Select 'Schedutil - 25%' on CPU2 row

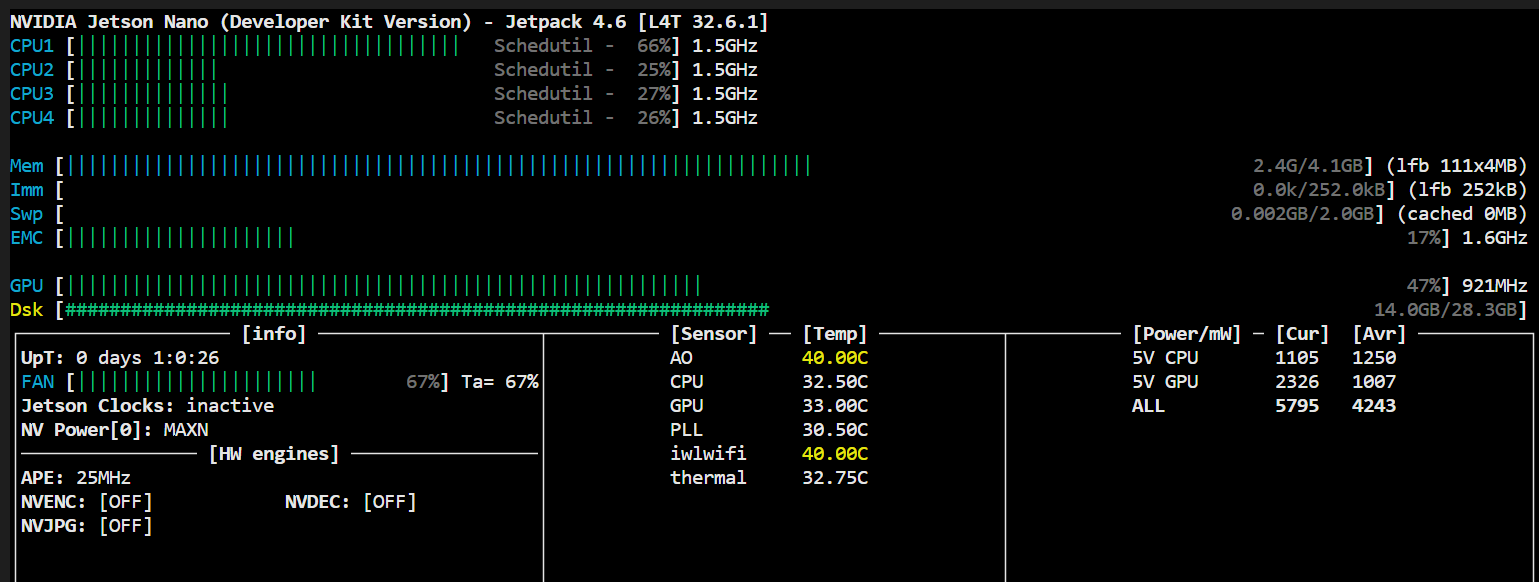(x=583, y=70)
